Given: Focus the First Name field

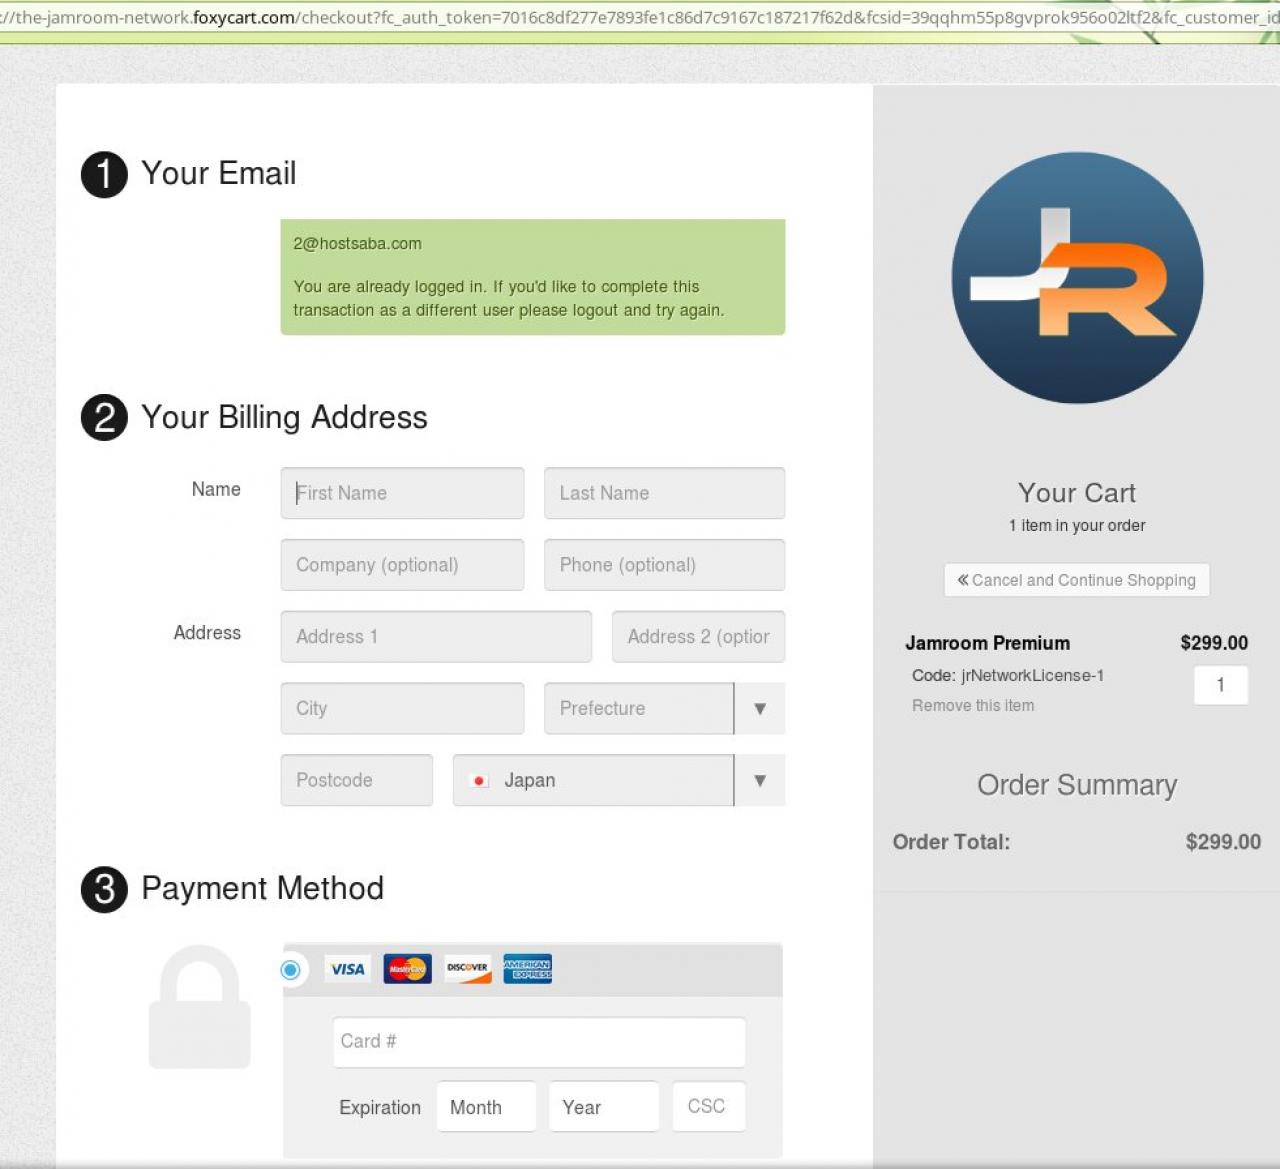Looking at the screenshot, I should point(402,493).
